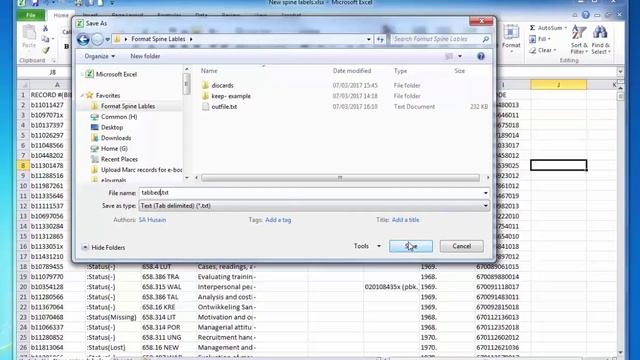Viewport: 640px width, 360px height.
Task: Click AutoSum sigma icon in Excel ribbon
Action: click(x=532, y=28)
